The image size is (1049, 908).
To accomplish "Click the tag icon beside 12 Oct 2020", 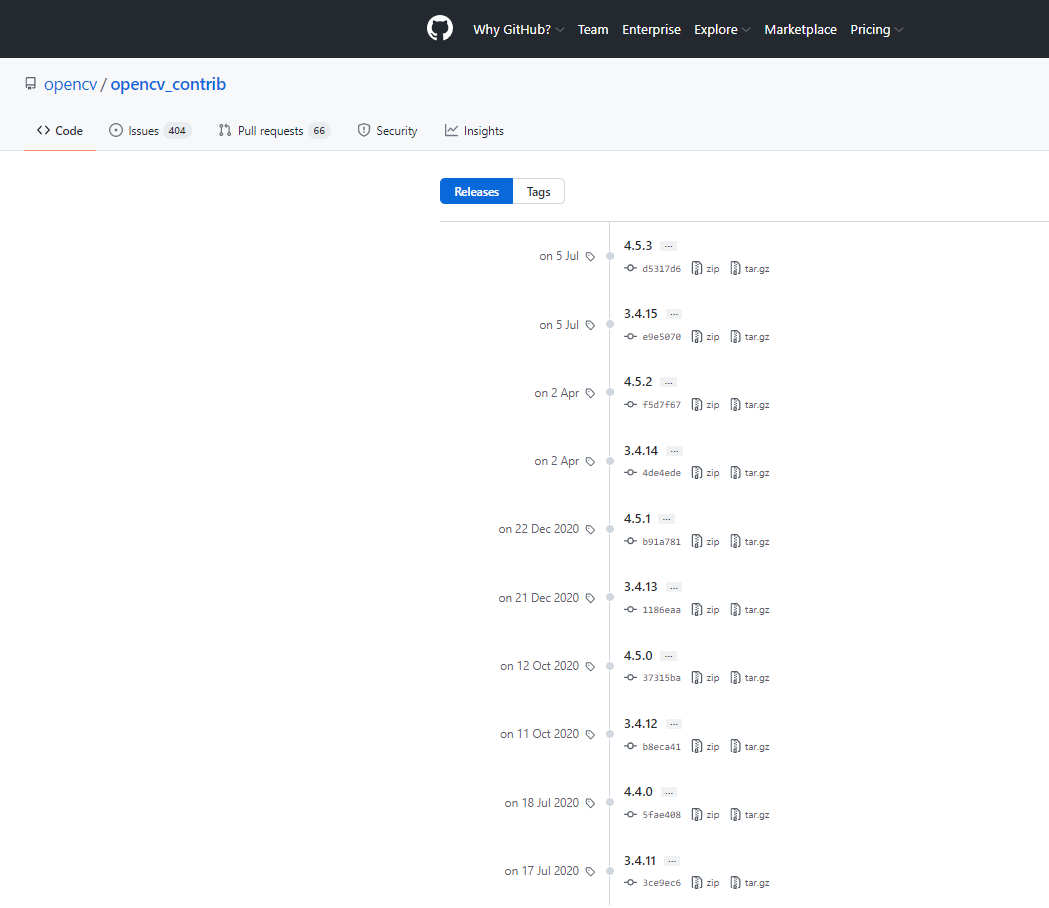I will click(590, 666).
